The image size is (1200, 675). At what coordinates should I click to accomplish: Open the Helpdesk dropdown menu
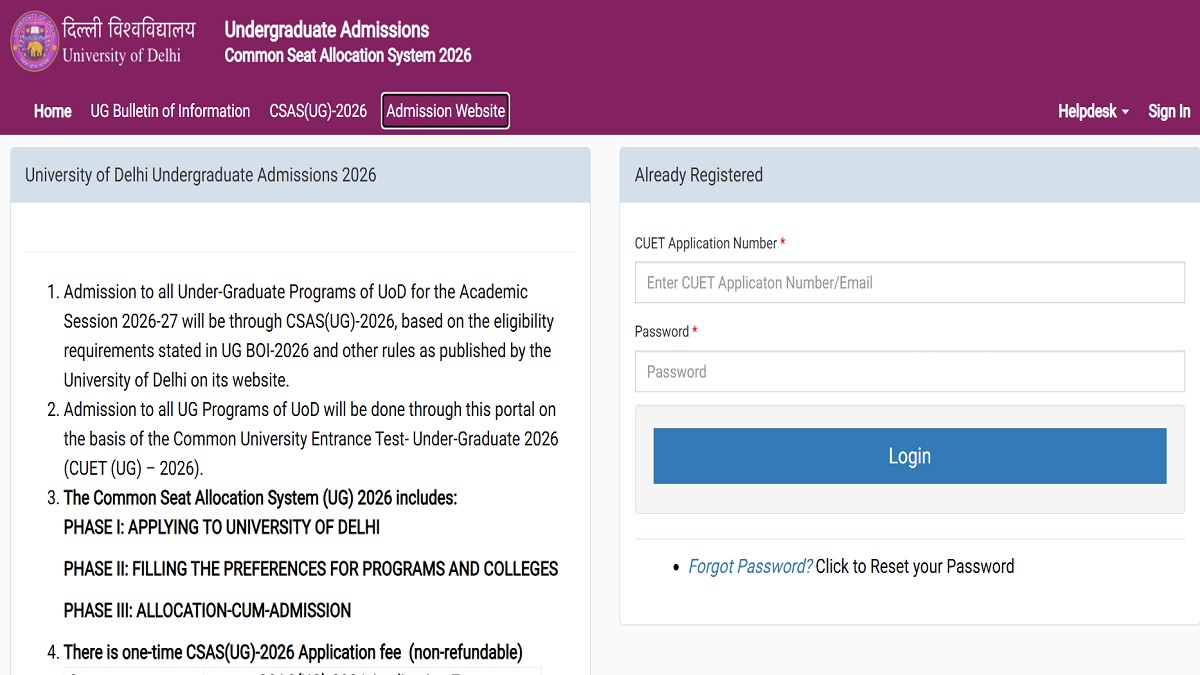tap(1093, 111)
